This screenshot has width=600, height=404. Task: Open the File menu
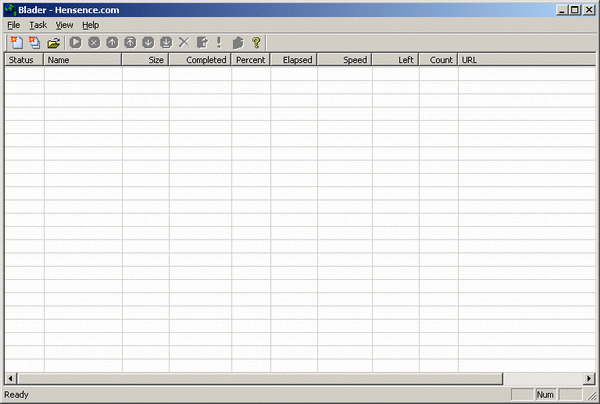(x=13, y=25)
